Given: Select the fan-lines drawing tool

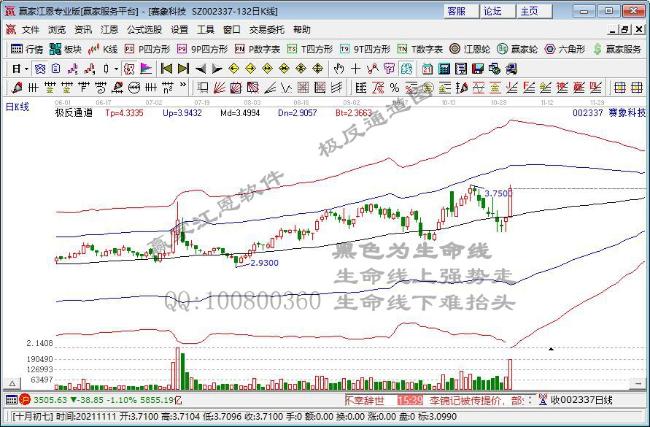Looking at the screenshot, I should pos(219,87).
